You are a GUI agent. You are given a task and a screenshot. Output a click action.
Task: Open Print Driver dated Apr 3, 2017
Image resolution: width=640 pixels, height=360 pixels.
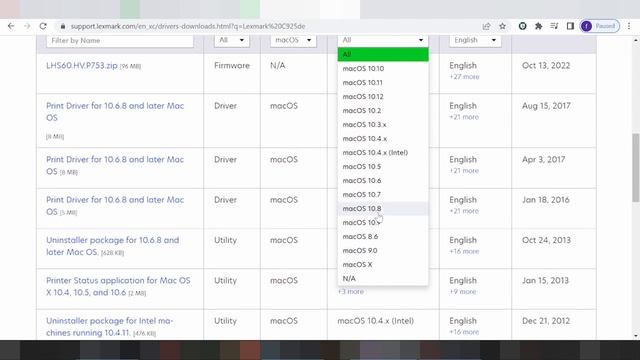(115, 165)
